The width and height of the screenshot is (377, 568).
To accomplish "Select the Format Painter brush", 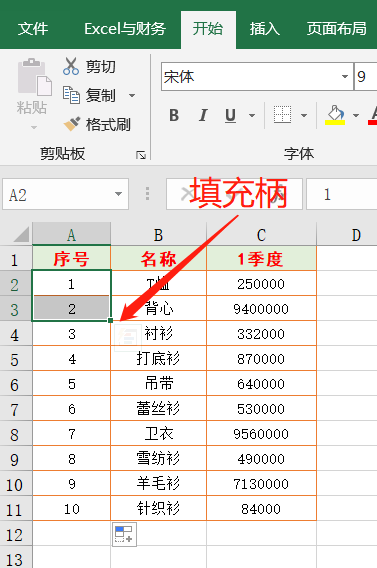I will click(x=72, y=124).
